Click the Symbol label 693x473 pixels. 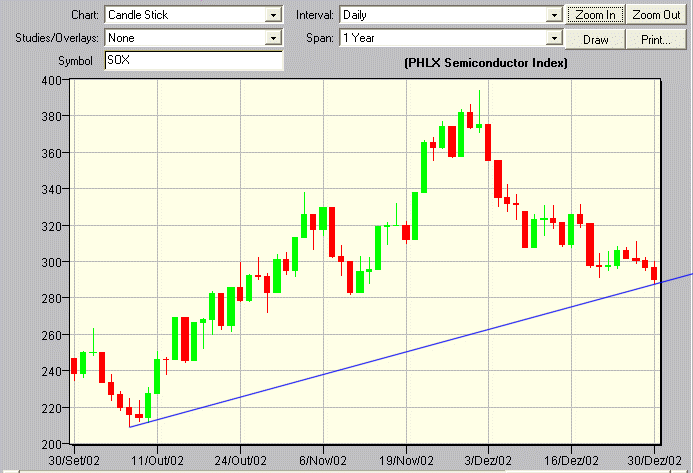coord(75,61)
